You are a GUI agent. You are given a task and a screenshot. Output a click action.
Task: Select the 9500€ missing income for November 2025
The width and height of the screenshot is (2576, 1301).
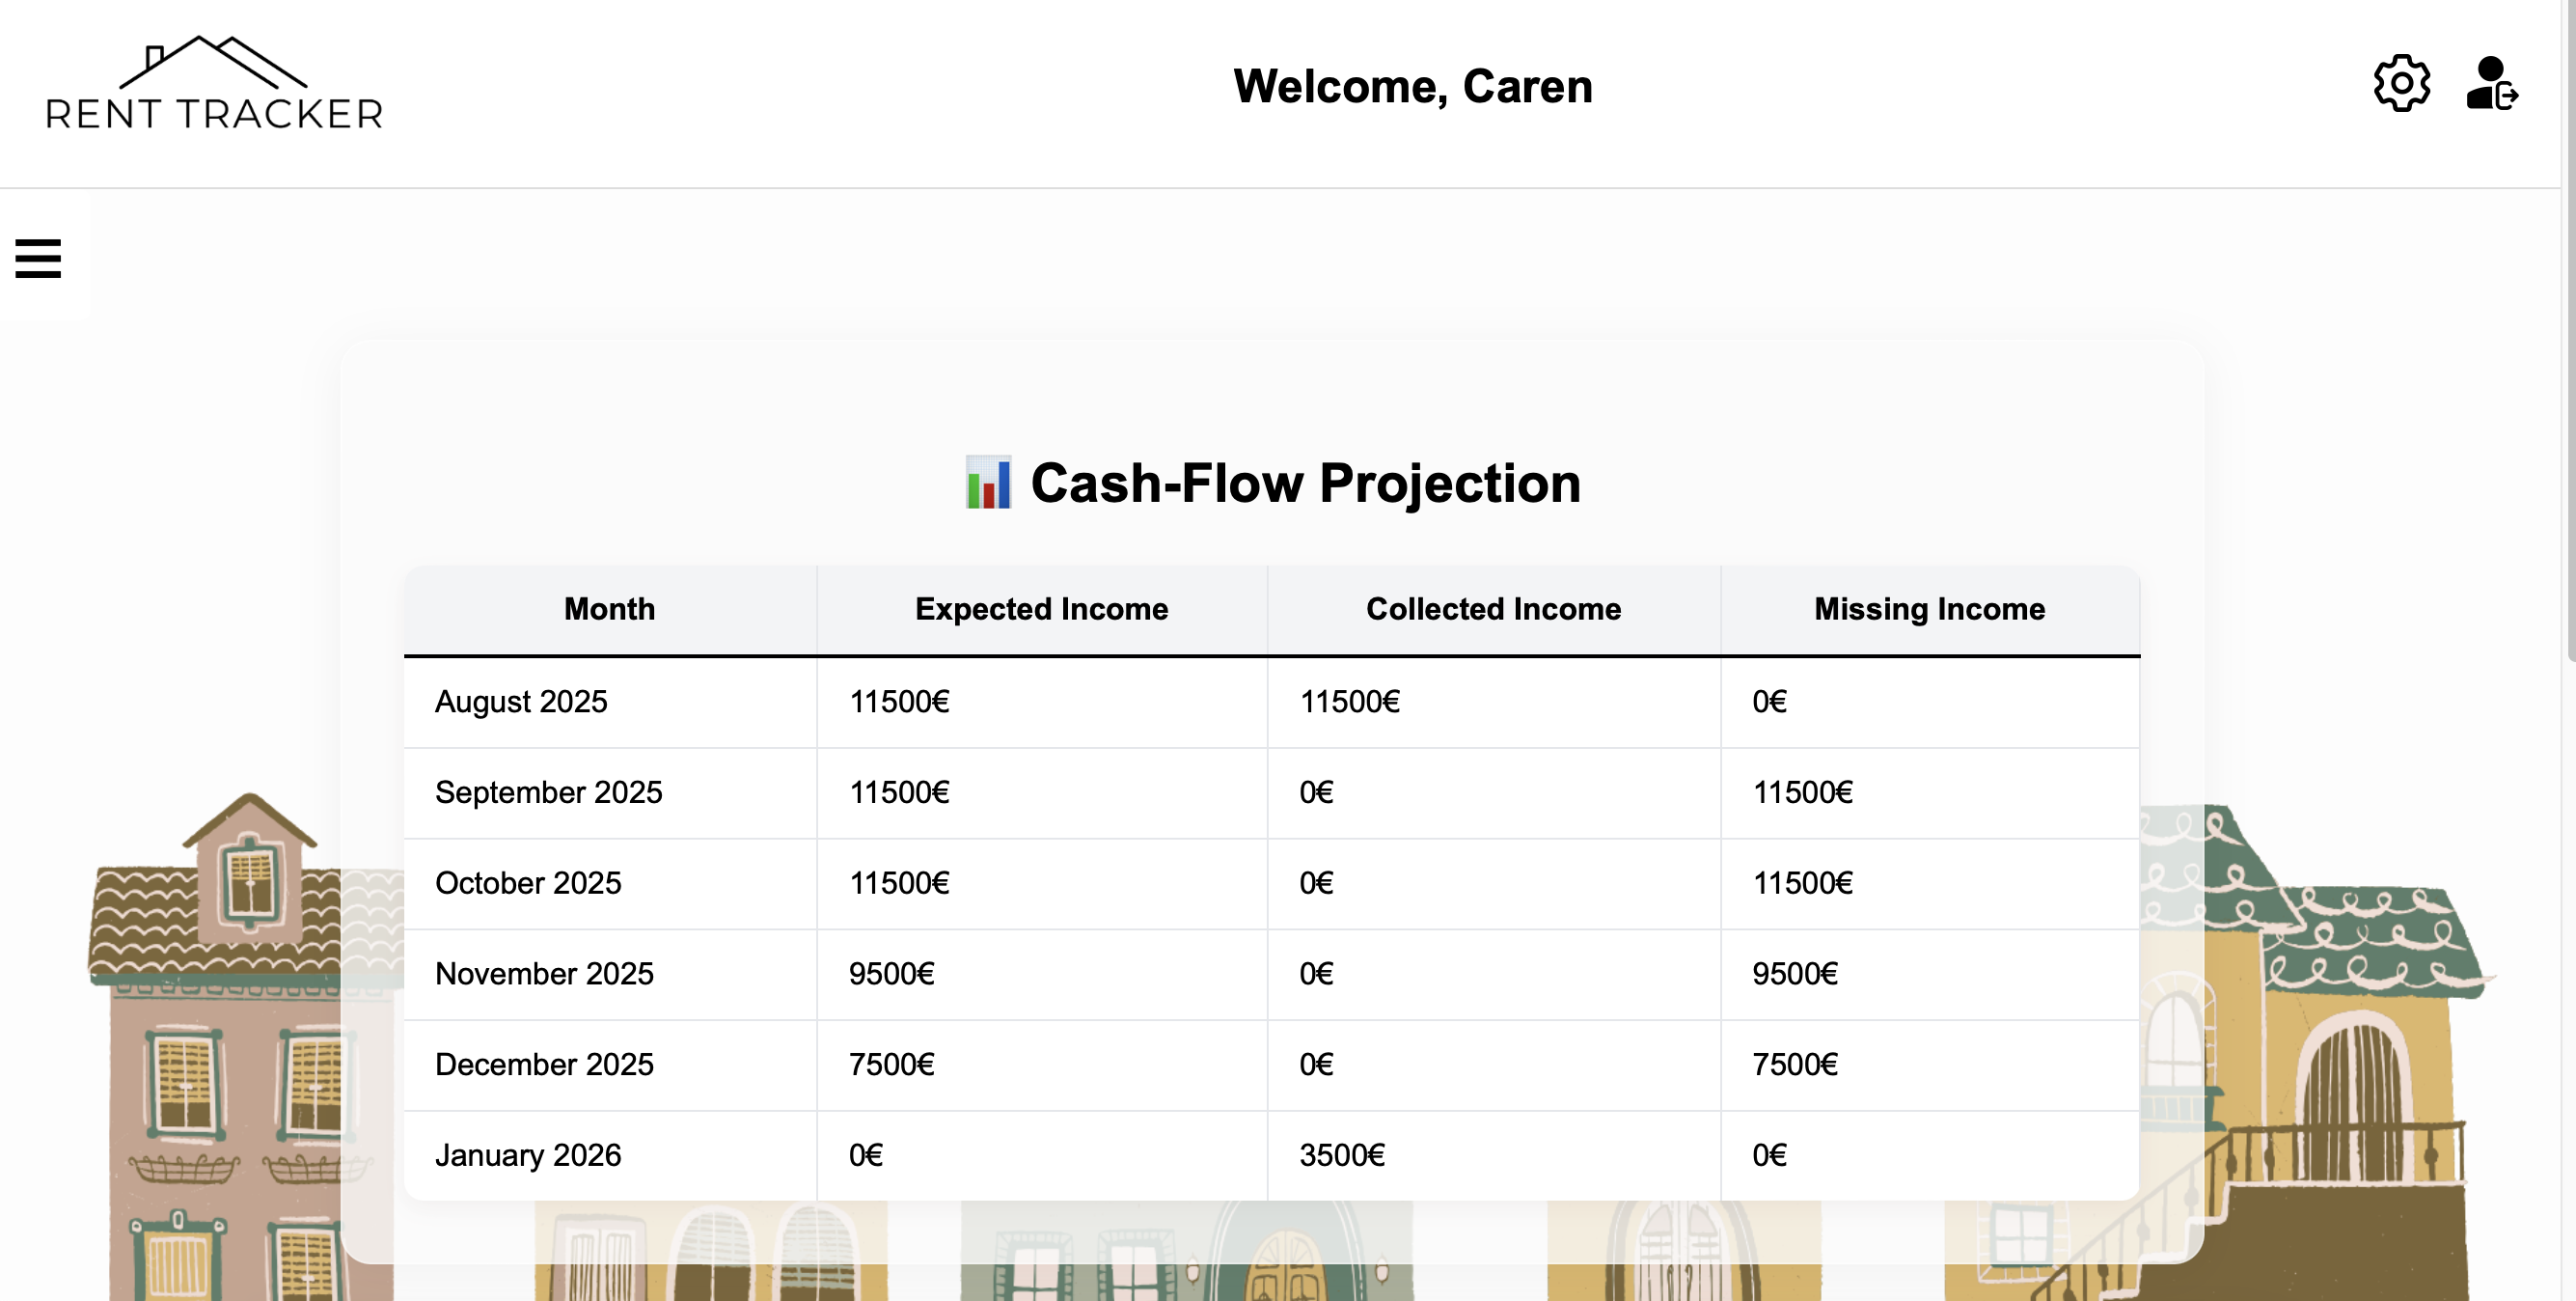click(1794, 973)
